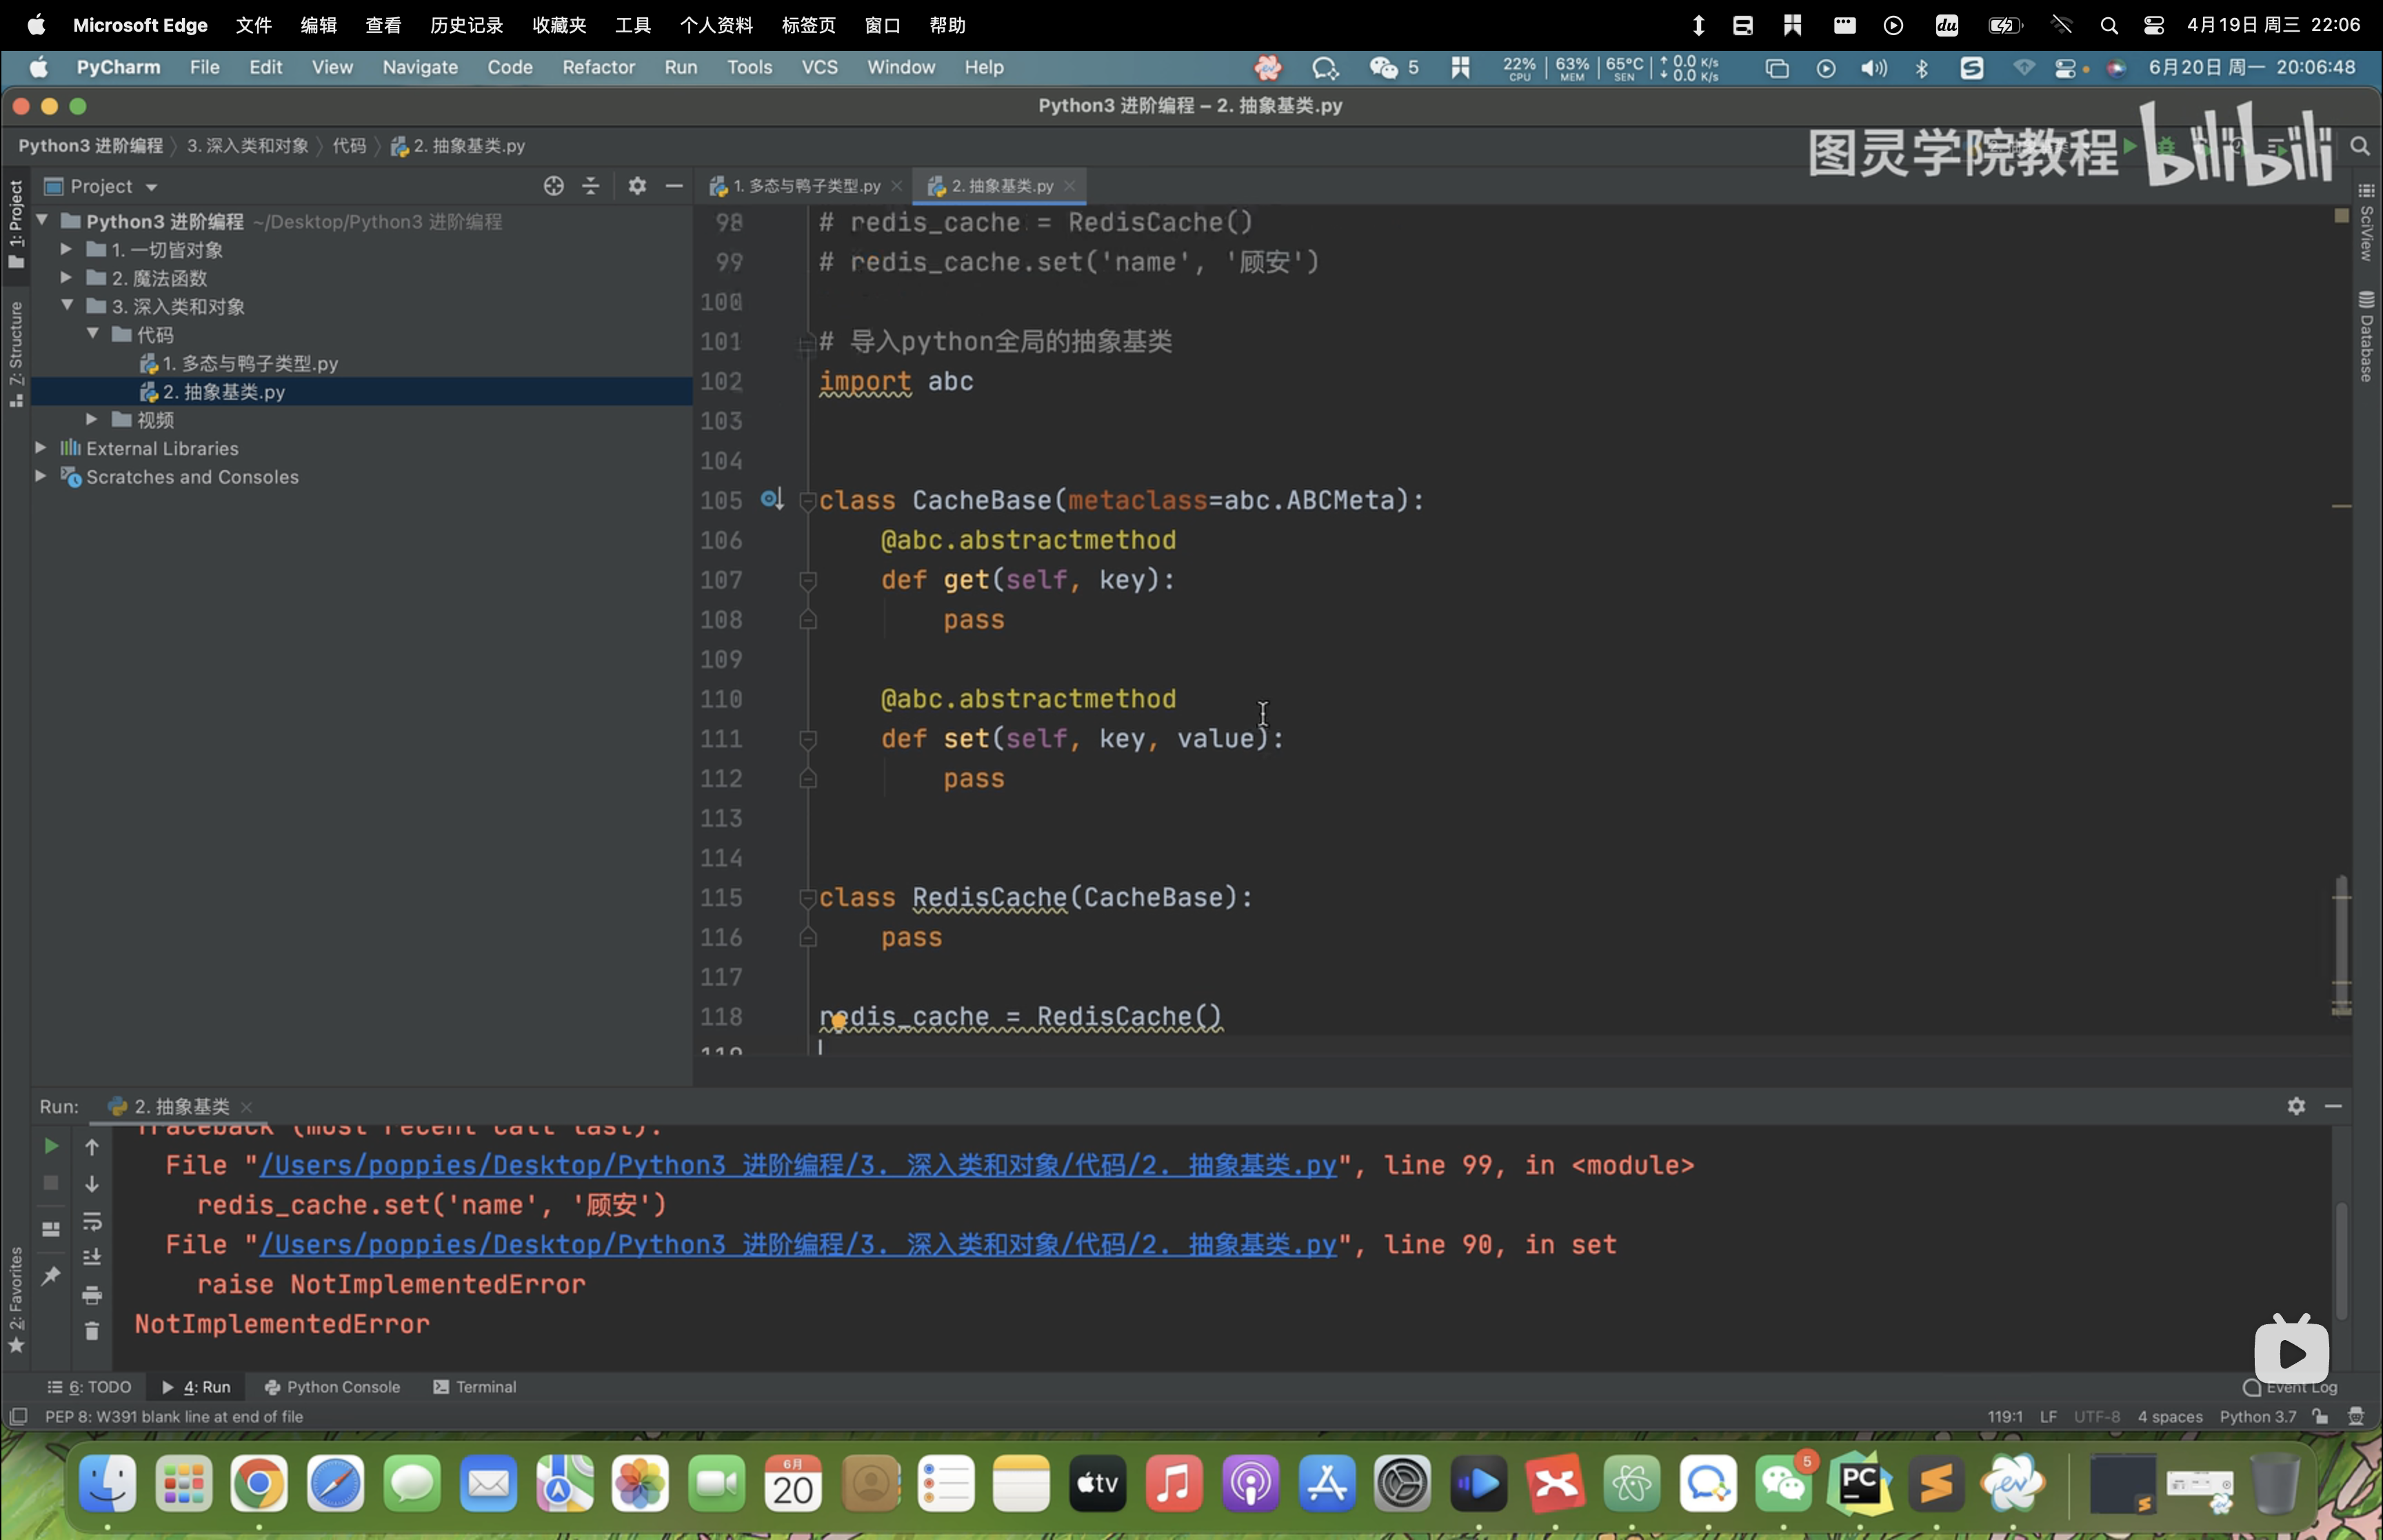Toggle soft-wrap in Run console
The image size is (2383, 1540).
coord(92,1221)
